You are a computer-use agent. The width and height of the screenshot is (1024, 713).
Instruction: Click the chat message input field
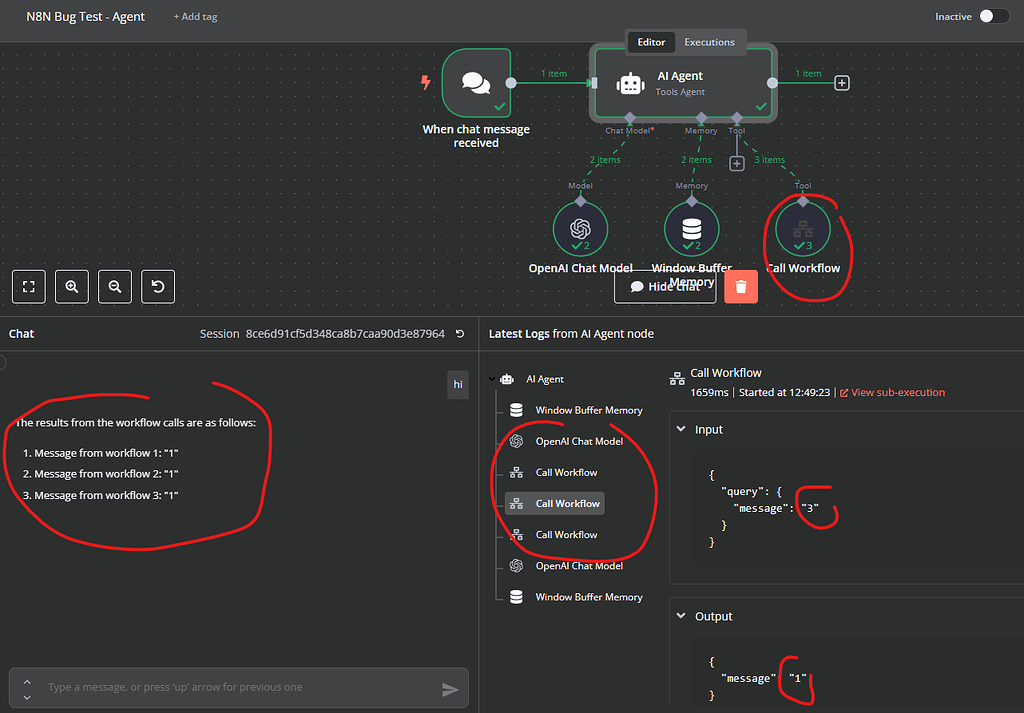point(240,687)
